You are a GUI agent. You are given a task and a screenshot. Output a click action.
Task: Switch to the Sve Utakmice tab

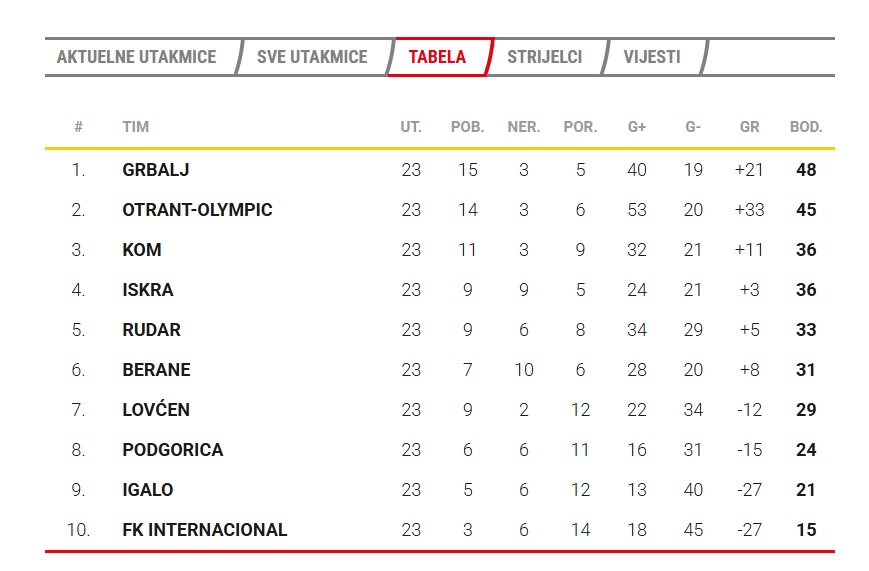(x=312, y=57)
